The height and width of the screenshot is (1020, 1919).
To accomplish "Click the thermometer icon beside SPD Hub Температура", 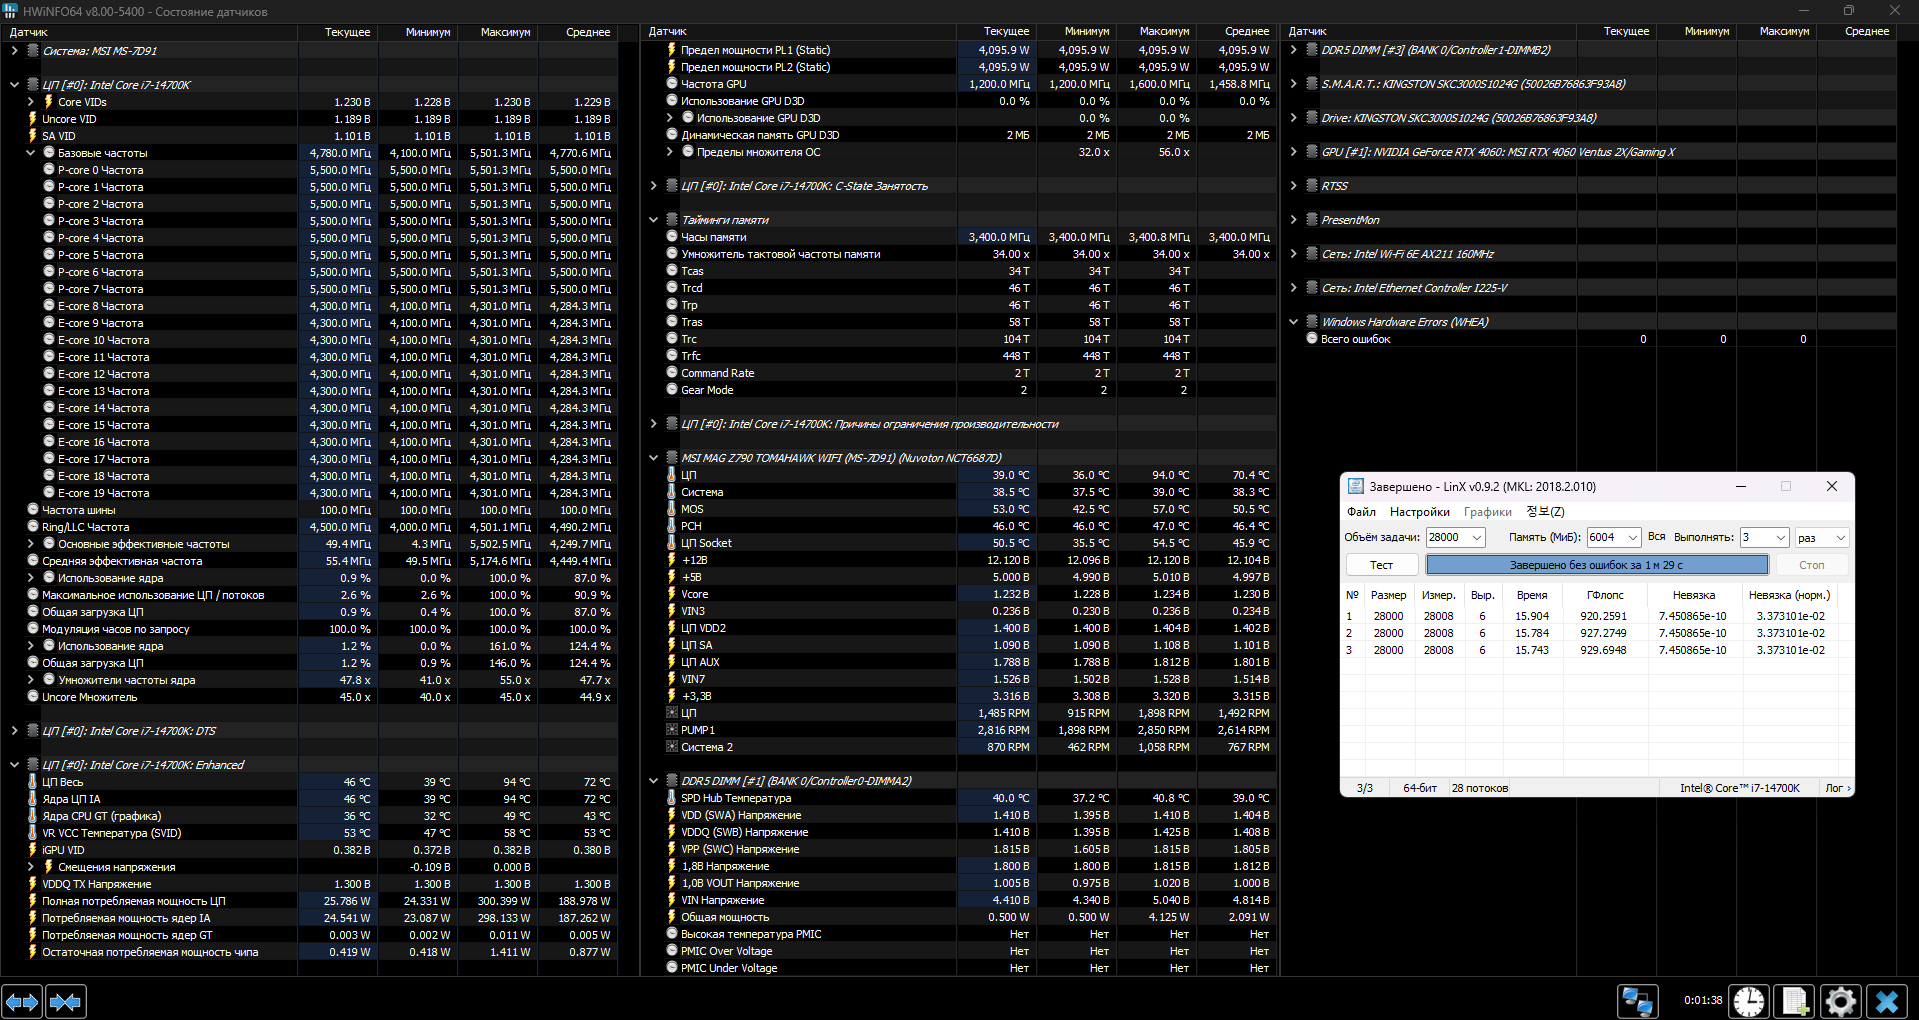I will click(x=672, y=798).
